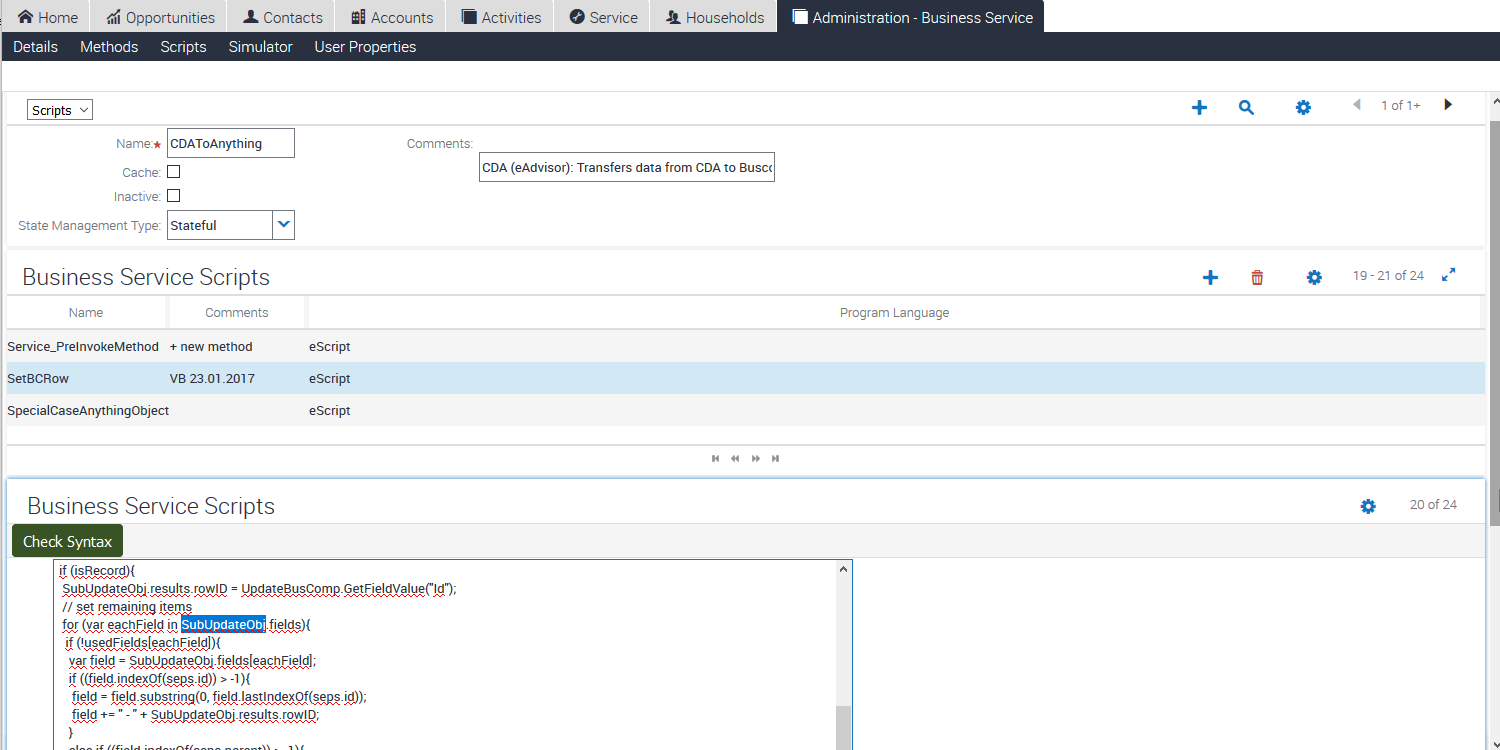Add new business service with top plus icon
Viewport: 1500px width, 750px height.
pos(1199,107)
